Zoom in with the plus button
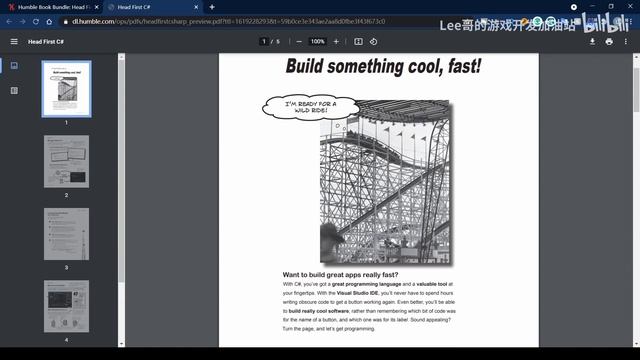The width and height of the screenshot is (640, 360). 336,42
